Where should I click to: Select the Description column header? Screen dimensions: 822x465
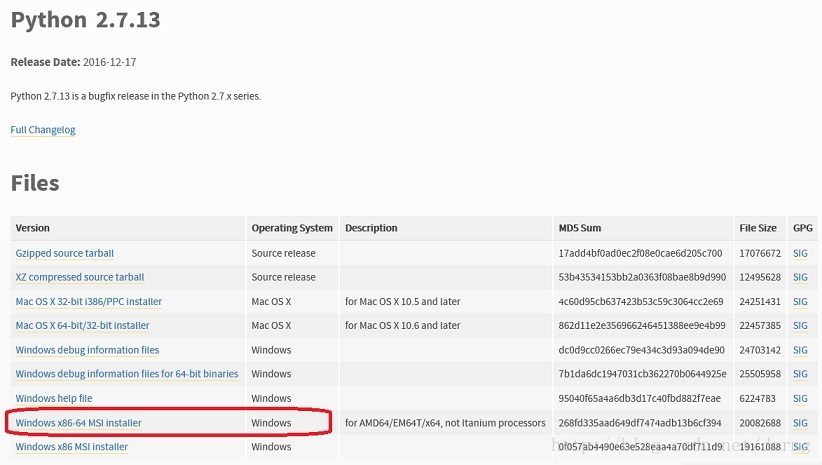coord(371,228)
